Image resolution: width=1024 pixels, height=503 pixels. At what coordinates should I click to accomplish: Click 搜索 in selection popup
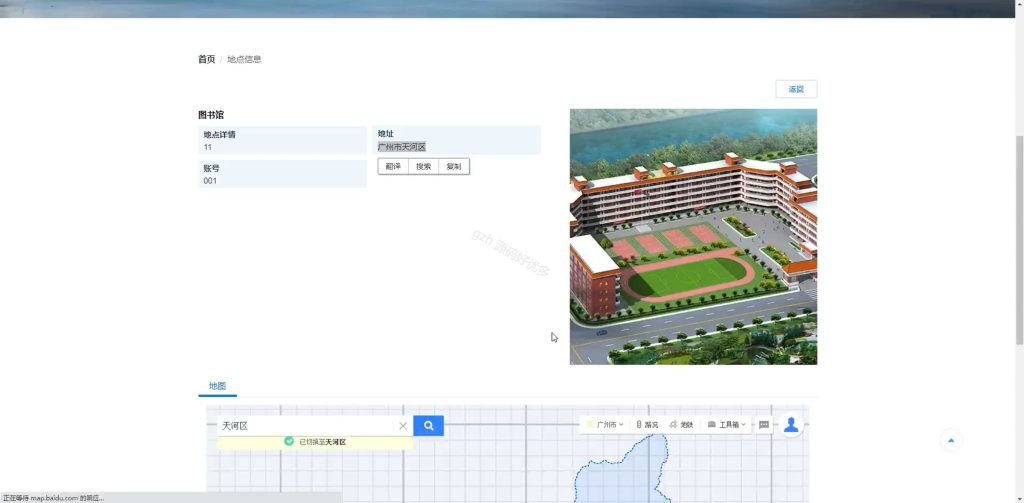click(423, 167)
